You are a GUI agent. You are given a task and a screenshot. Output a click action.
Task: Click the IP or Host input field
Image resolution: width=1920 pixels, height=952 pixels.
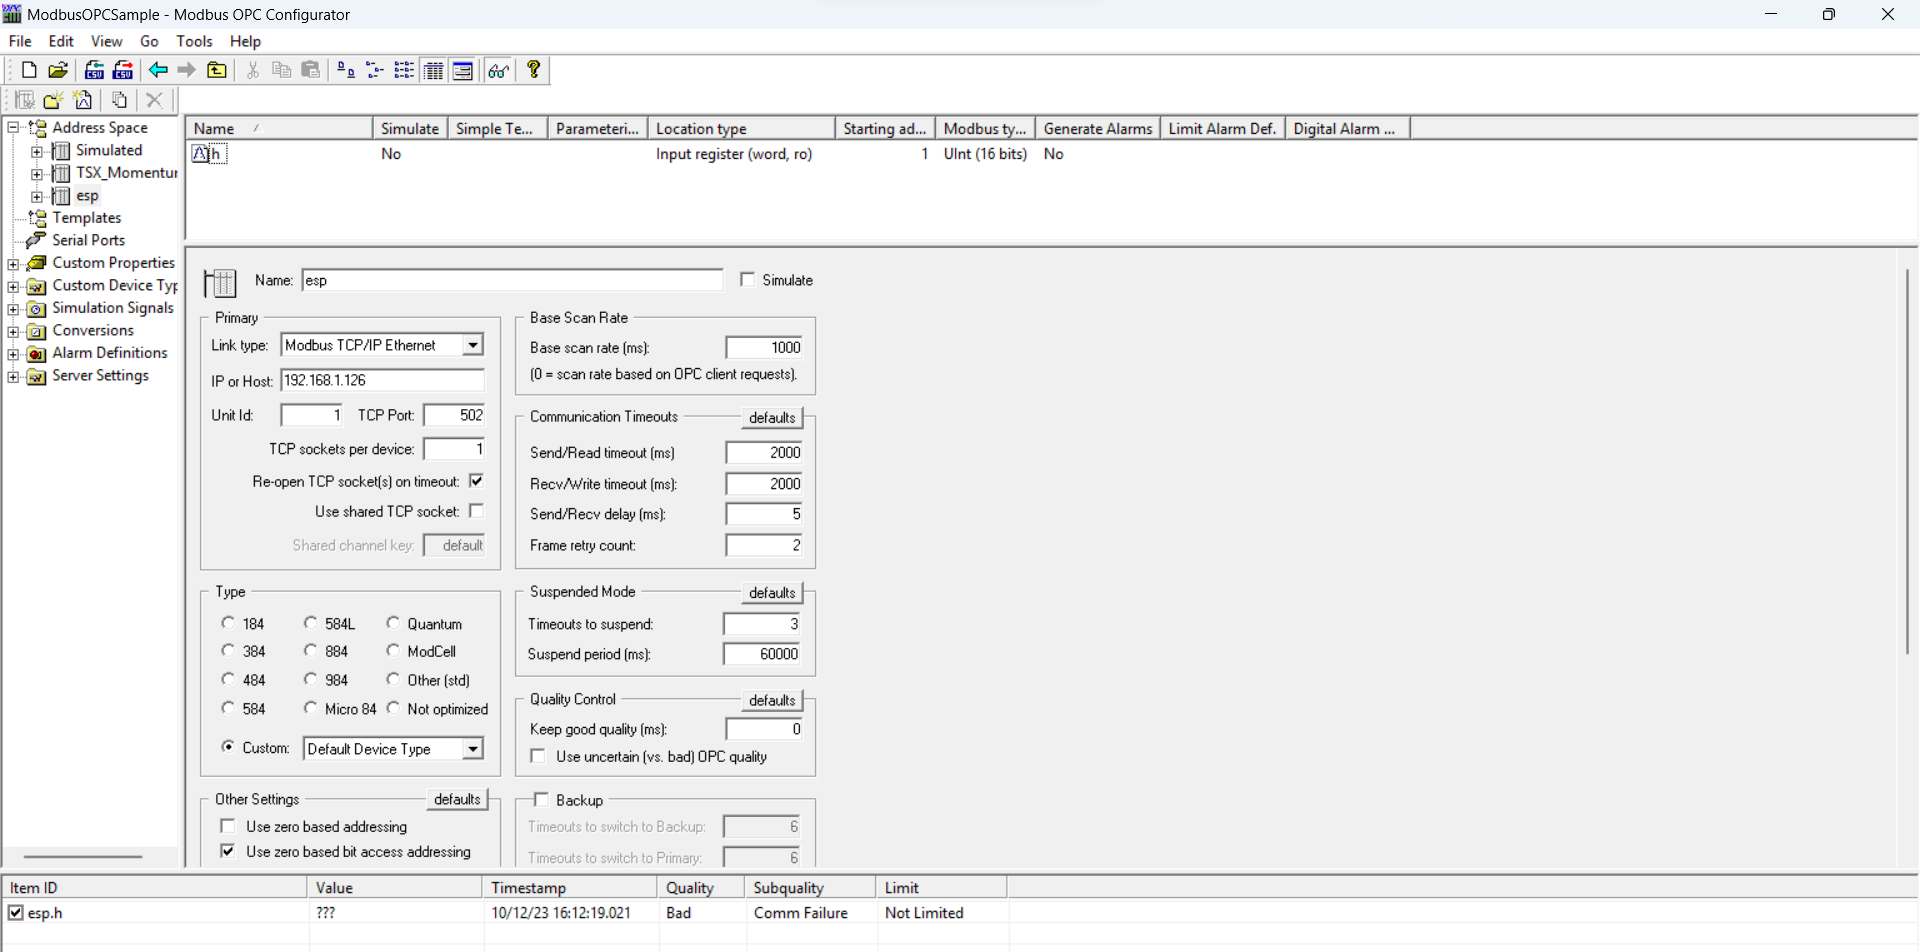pos(382,380)
